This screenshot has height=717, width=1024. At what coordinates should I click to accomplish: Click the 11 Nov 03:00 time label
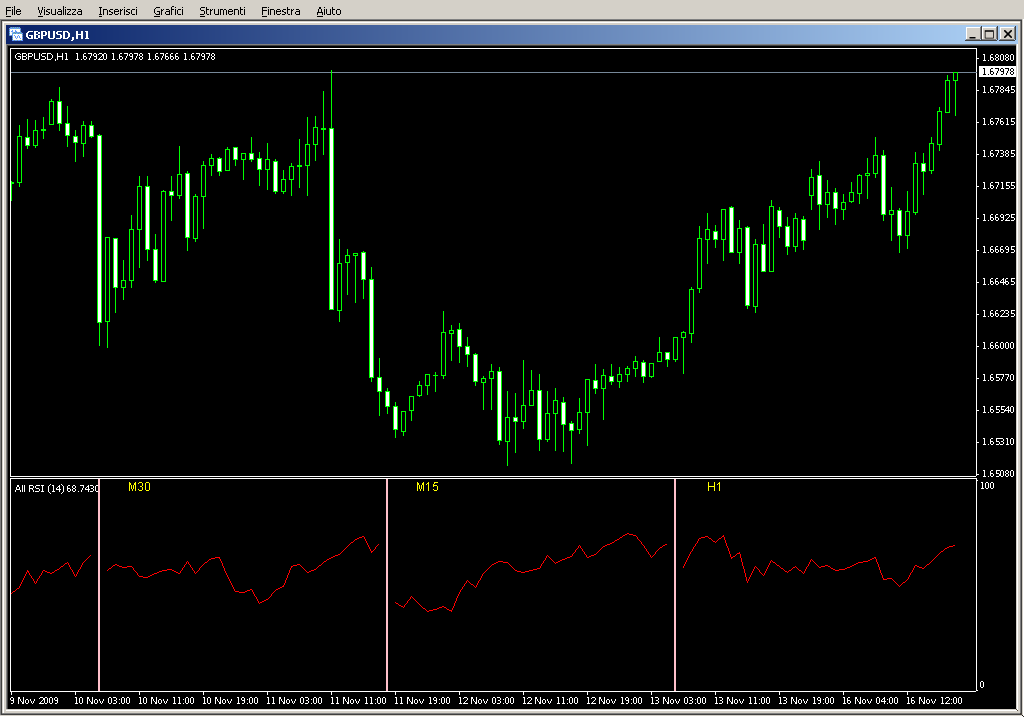(294, 701)
